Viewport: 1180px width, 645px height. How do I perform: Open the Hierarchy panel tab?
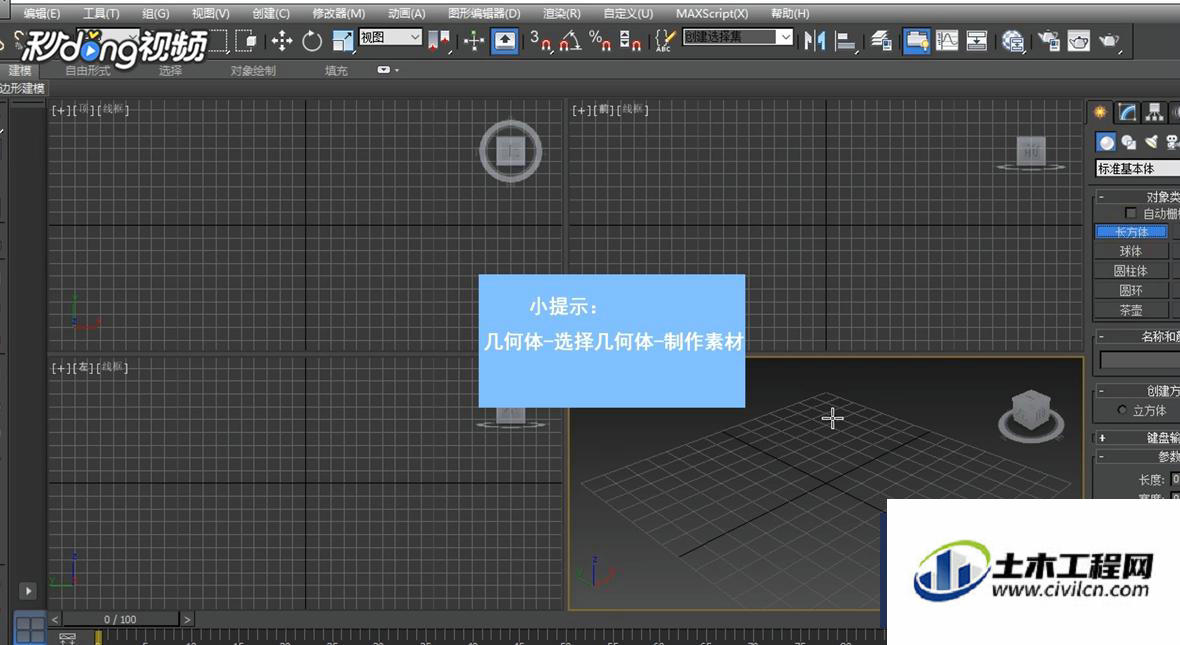click(x=1154, y=112)
